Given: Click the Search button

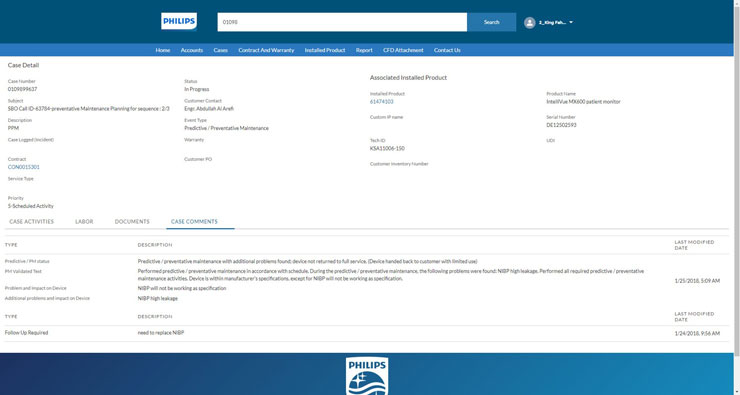Looking at the screenshot, I should pyautogui.click(x=491, y=22).
